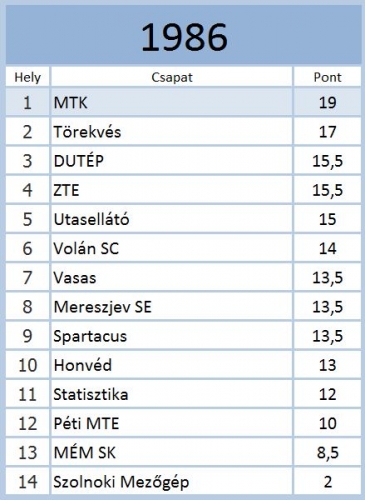This screenshot has width=365, height=500.
Task: Click the Spartacus team cell
Action: [172, 336]
